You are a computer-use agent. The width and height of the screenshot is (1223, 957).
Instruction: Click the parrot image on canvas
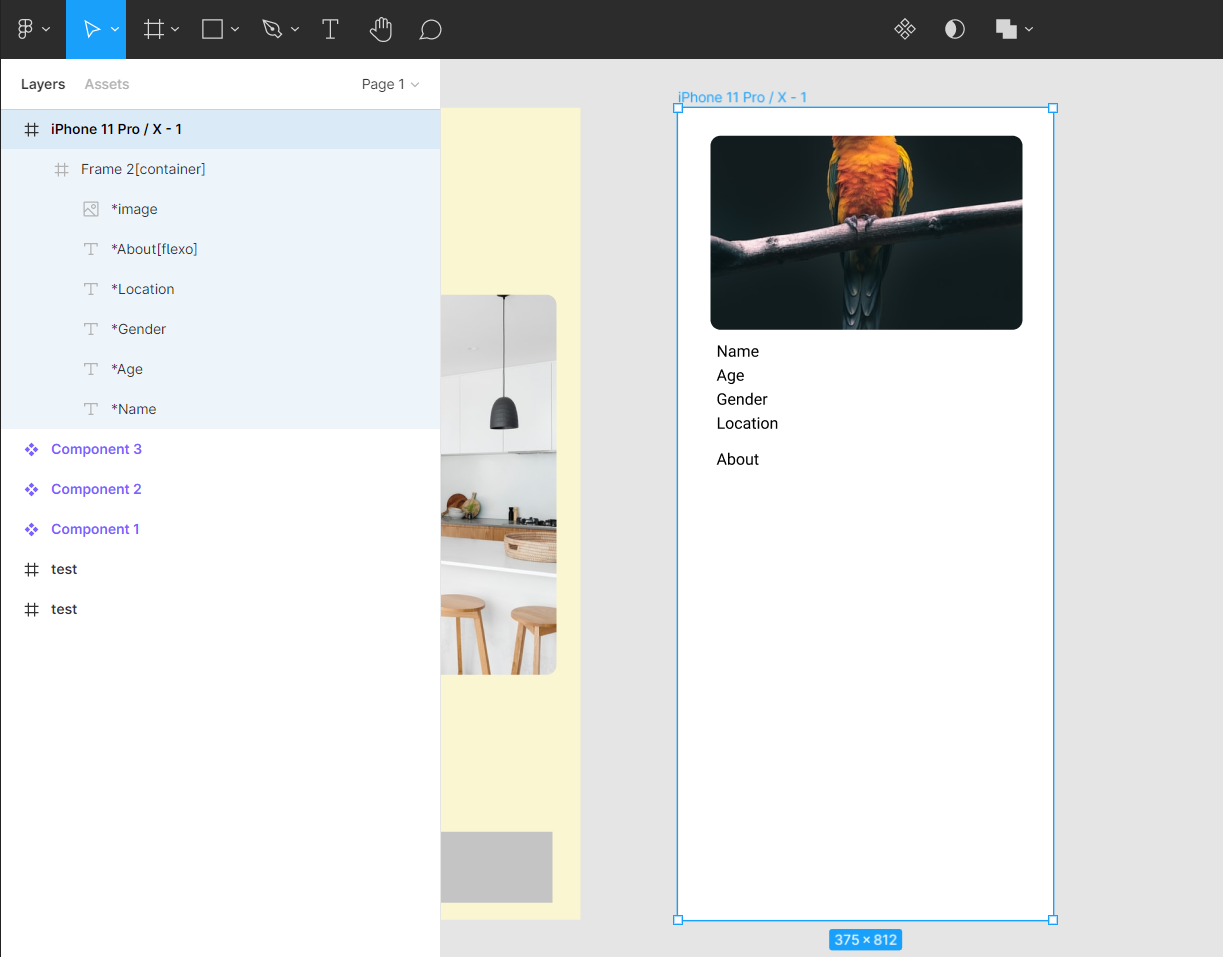click(x=866, y=232)
